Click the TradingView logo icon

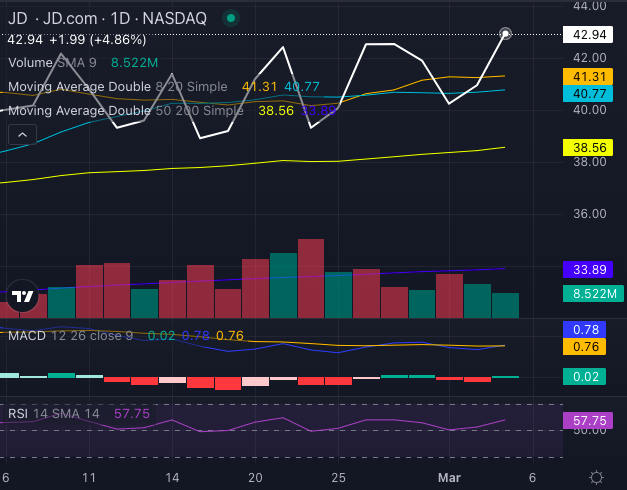(22, 297)
